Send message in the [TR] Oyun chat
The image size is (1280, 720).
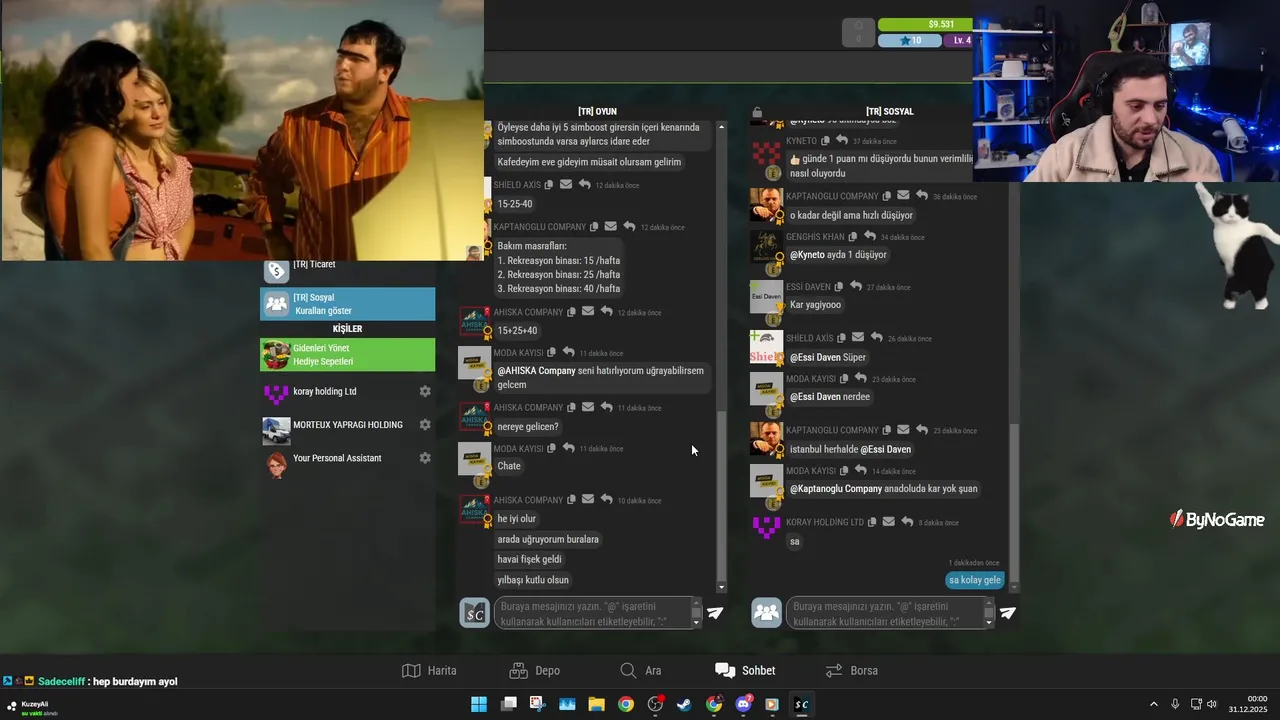715,613
